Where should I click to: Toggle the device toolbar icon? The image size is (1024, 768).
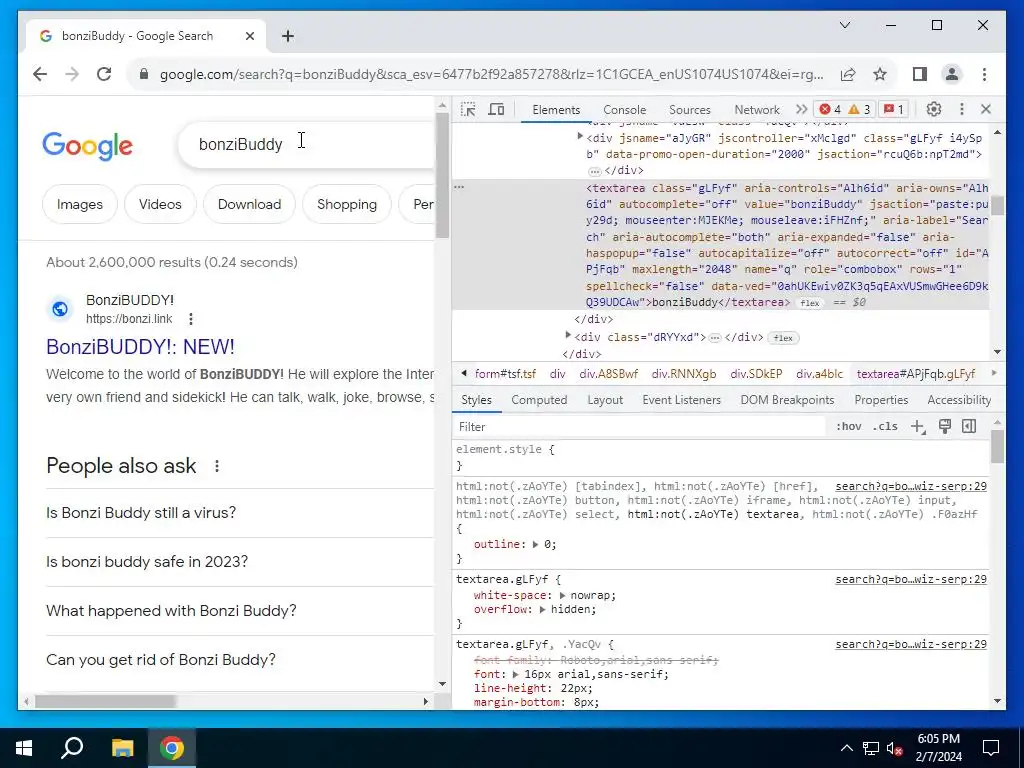click(496, 110)
